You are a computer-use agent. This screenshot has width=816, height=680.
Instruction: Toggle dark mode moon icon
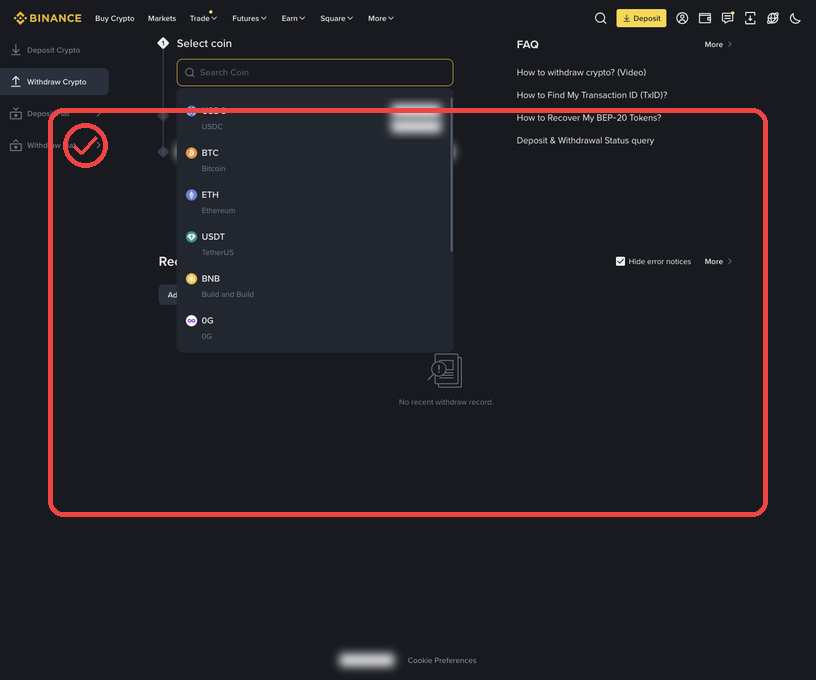pos(795,18)
